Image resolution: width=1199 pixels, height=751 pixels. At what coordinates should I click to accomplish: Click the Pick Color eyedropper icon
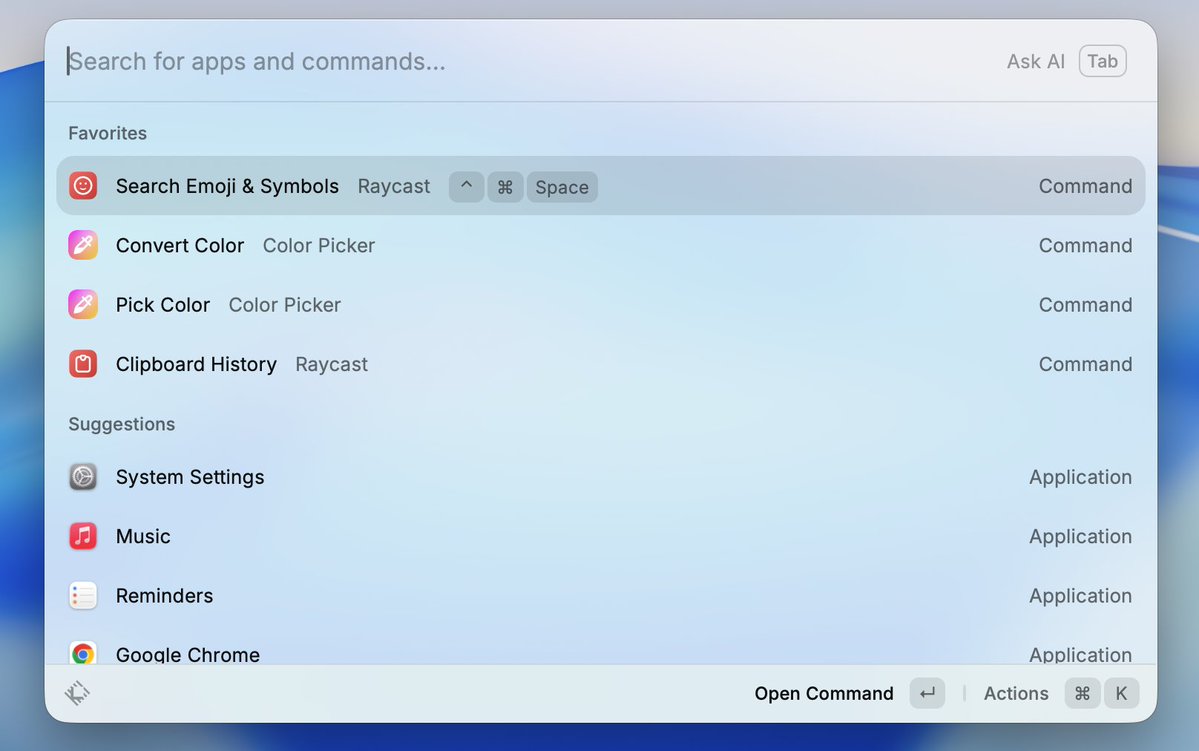point(83,304)
